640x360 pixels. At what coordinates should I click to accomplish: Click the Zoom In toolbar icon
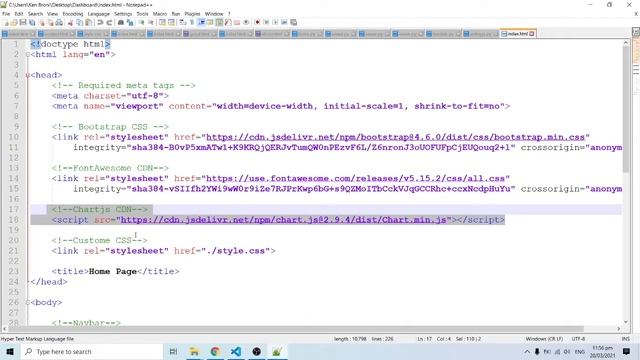(141, 22)
